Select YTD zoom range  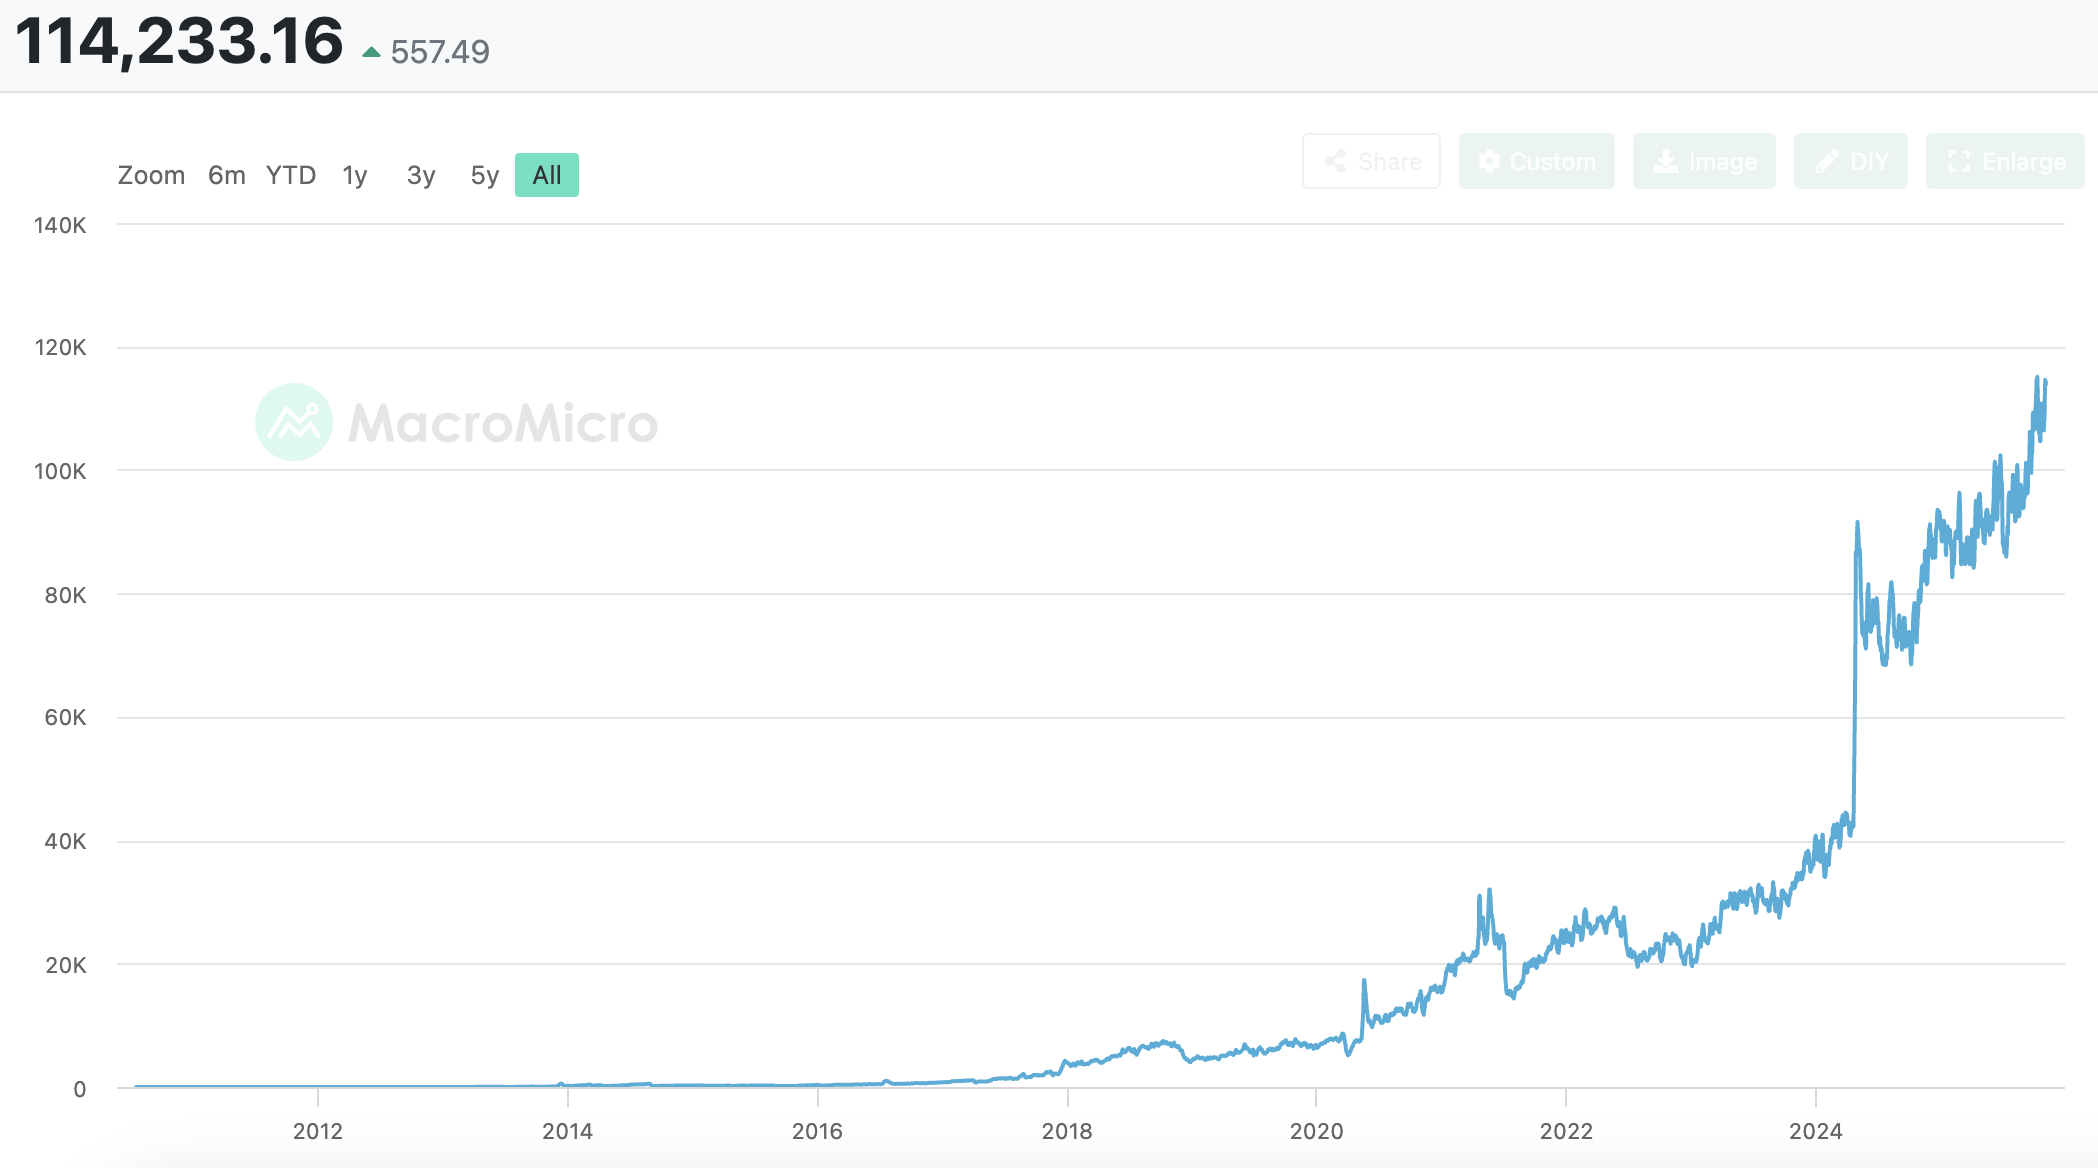(291, 175)
